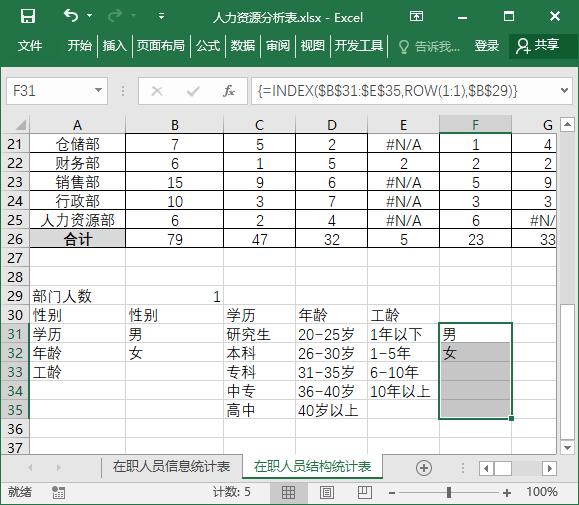
Task: Click the cell containing 20-25岁
Action: [x=331, y=334]
